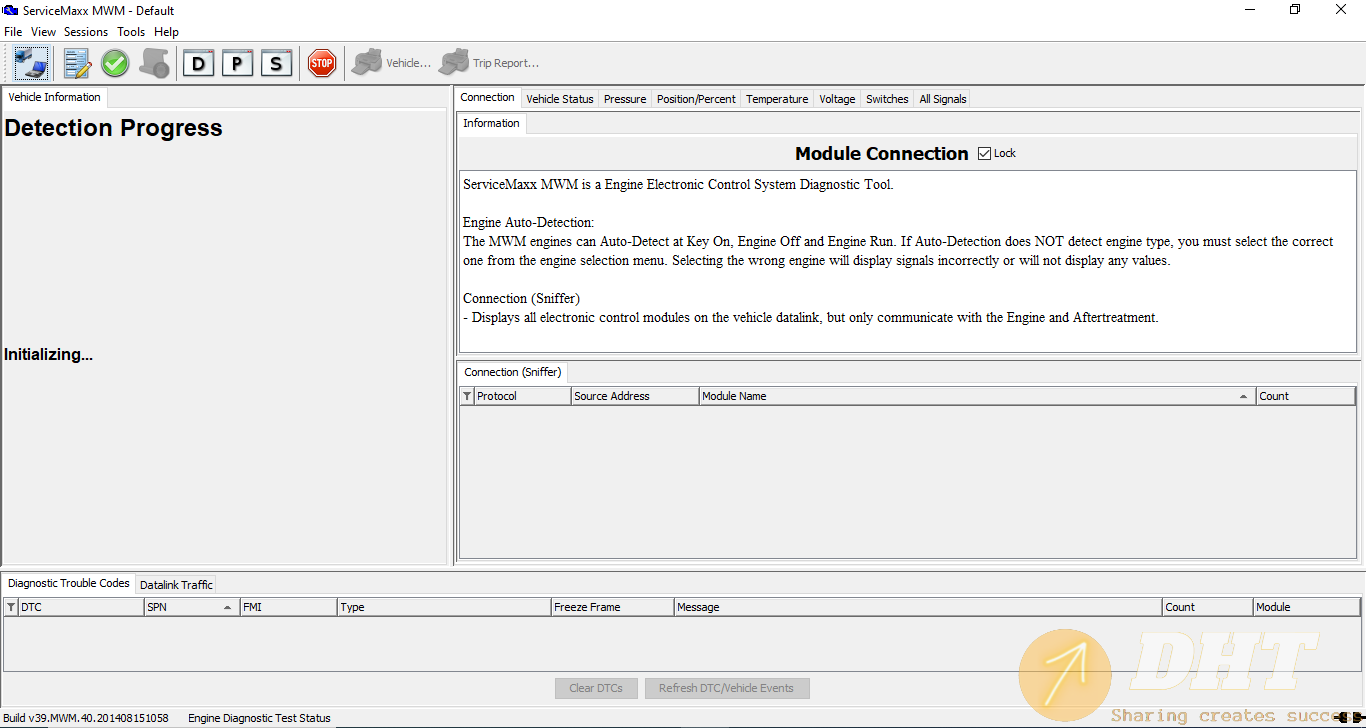Image resolution: width=1366 pixels, height=728 pixels.
Task: Switch to the Temperature tab
Action: click(777, 99)
